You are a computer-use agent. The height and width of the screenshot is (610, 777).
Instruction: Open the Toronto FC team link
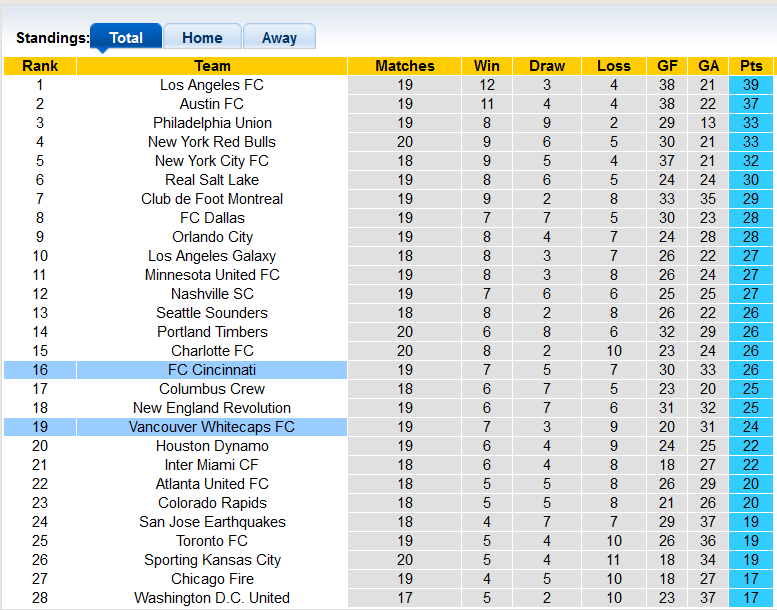pos(212,541)
